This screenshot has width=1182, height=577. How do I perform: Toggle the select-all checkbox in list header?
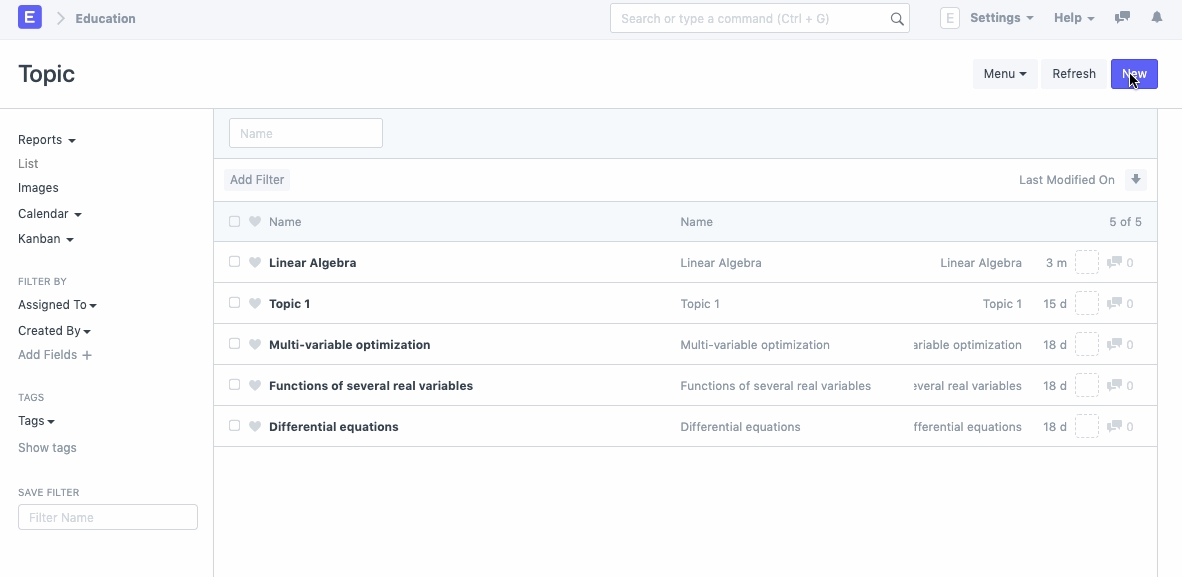(234, 222)
